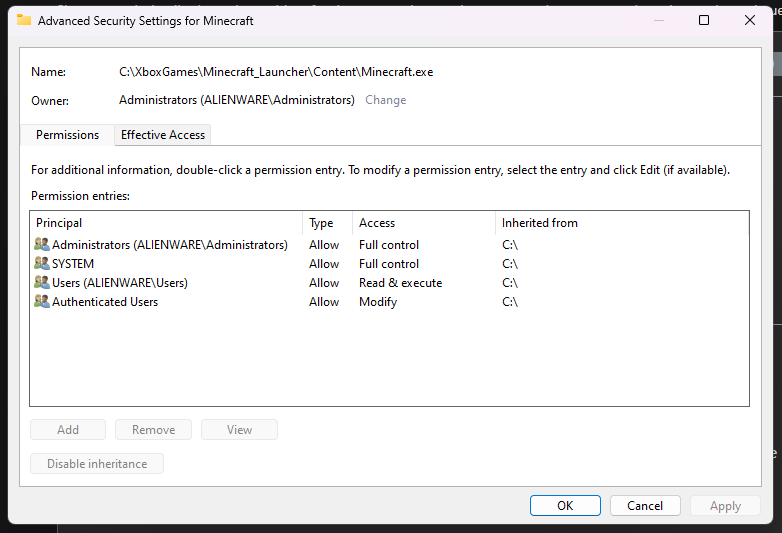Confirm with the OK button
The image size is (782, 533).
click(x=565, y=506)
